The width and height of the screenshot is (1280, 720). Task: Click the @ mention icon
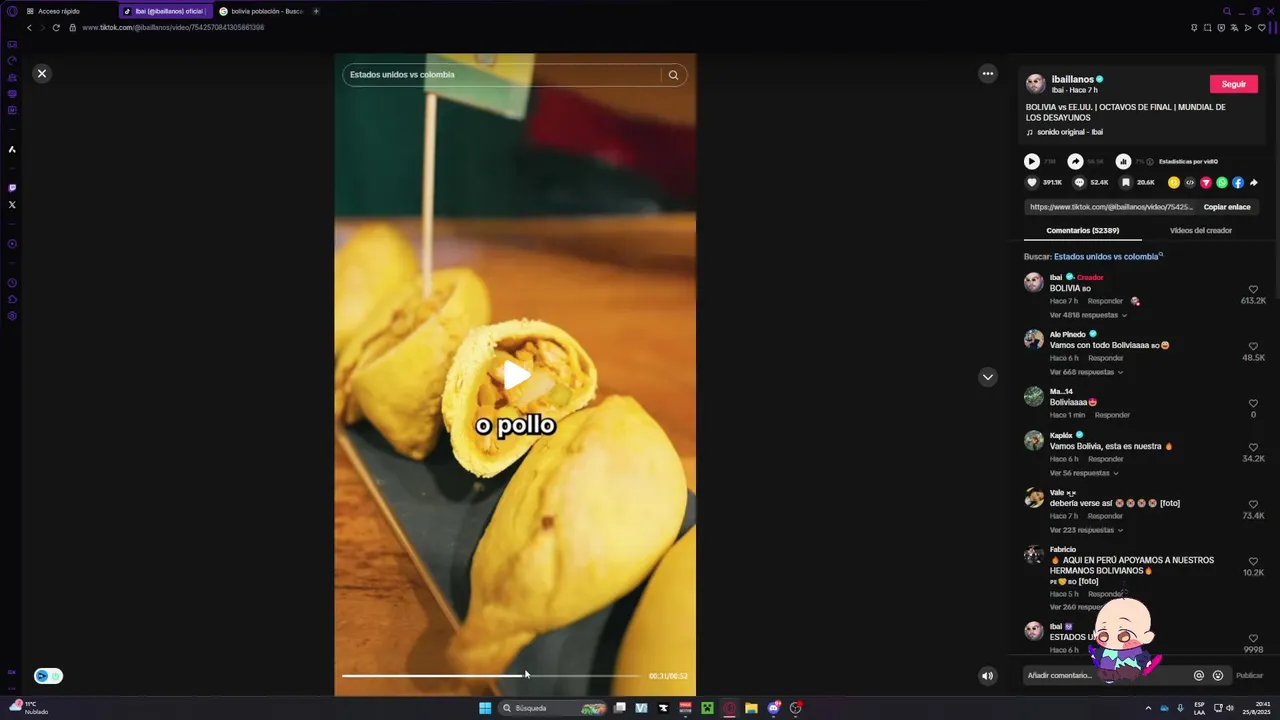[1199, 676]
